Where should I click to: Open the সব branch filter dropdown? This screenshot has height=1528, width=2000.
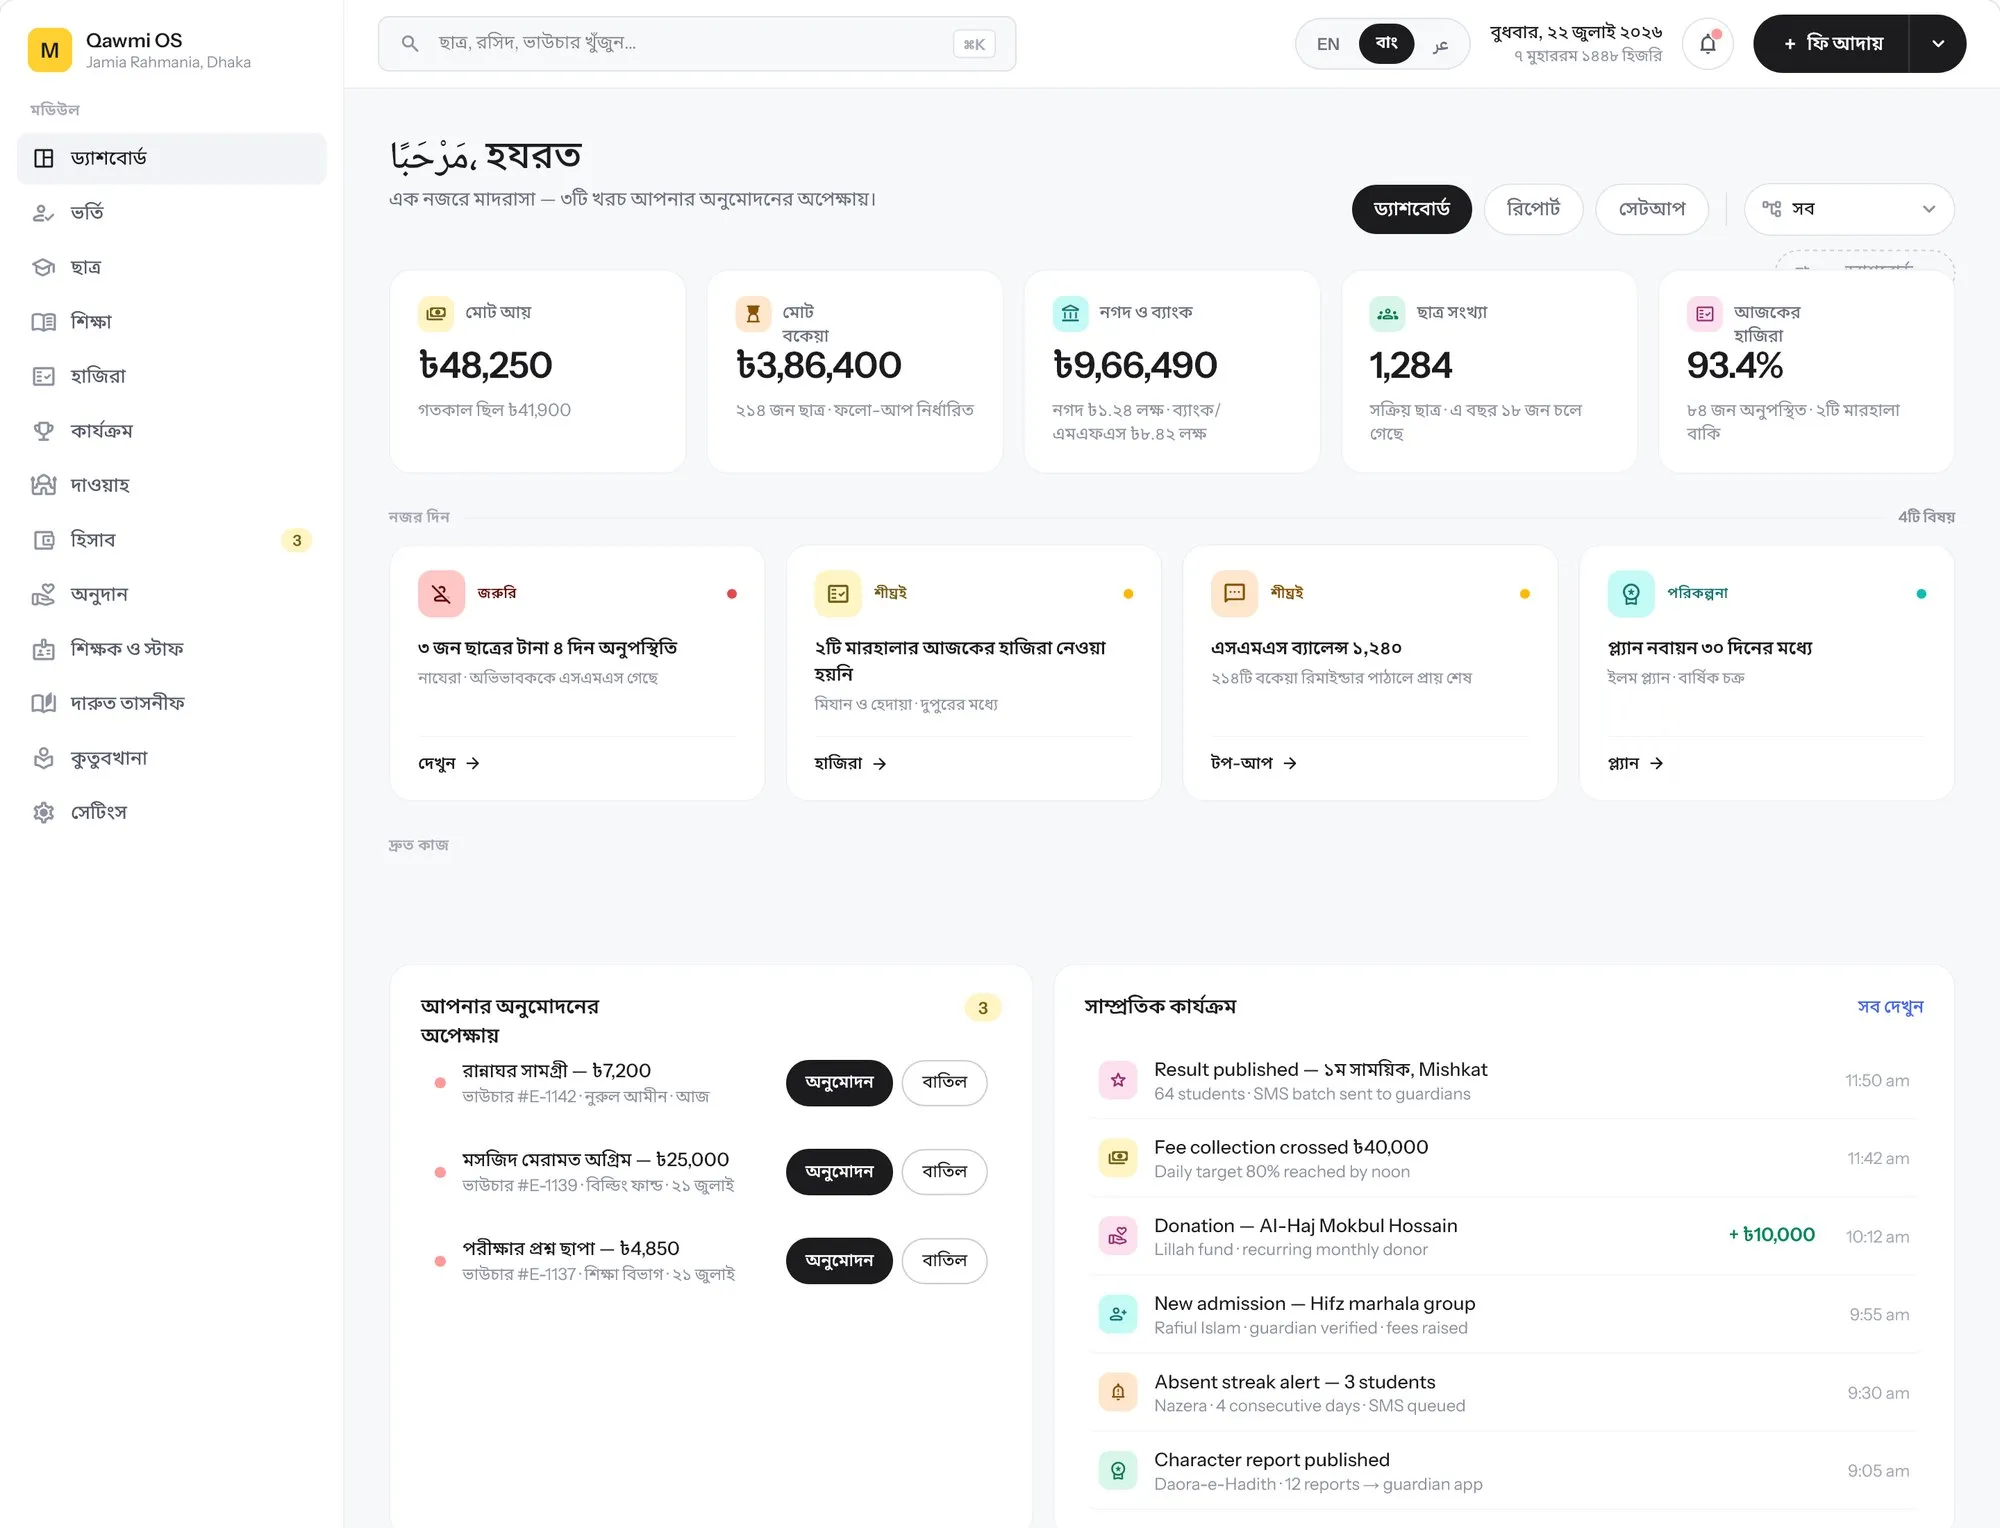pyautogui.click(x=1849, y=209)
